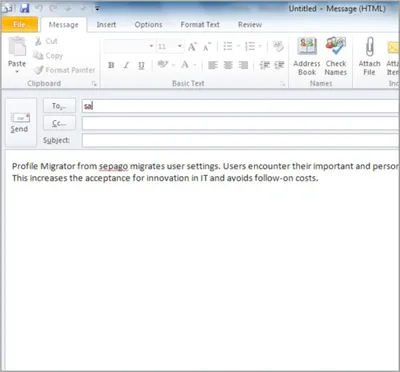Image resolution: width=400 pixels, height=372 pixels.
Task: Click the Clear Formatting icon
Action: coord(278,46)
